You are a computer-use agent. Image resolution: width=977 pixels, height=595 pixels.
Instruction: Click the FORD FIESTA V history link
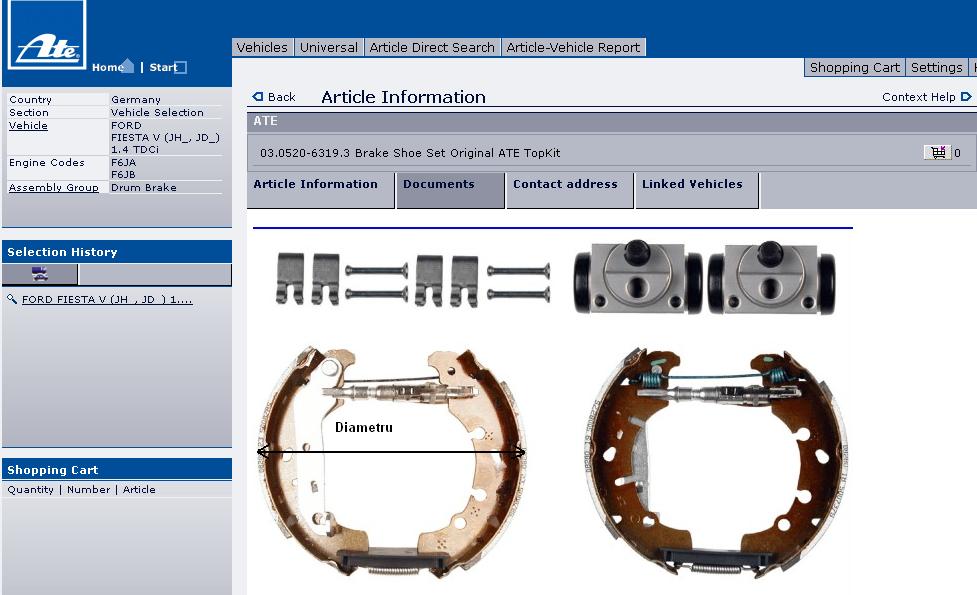(107, 299)
